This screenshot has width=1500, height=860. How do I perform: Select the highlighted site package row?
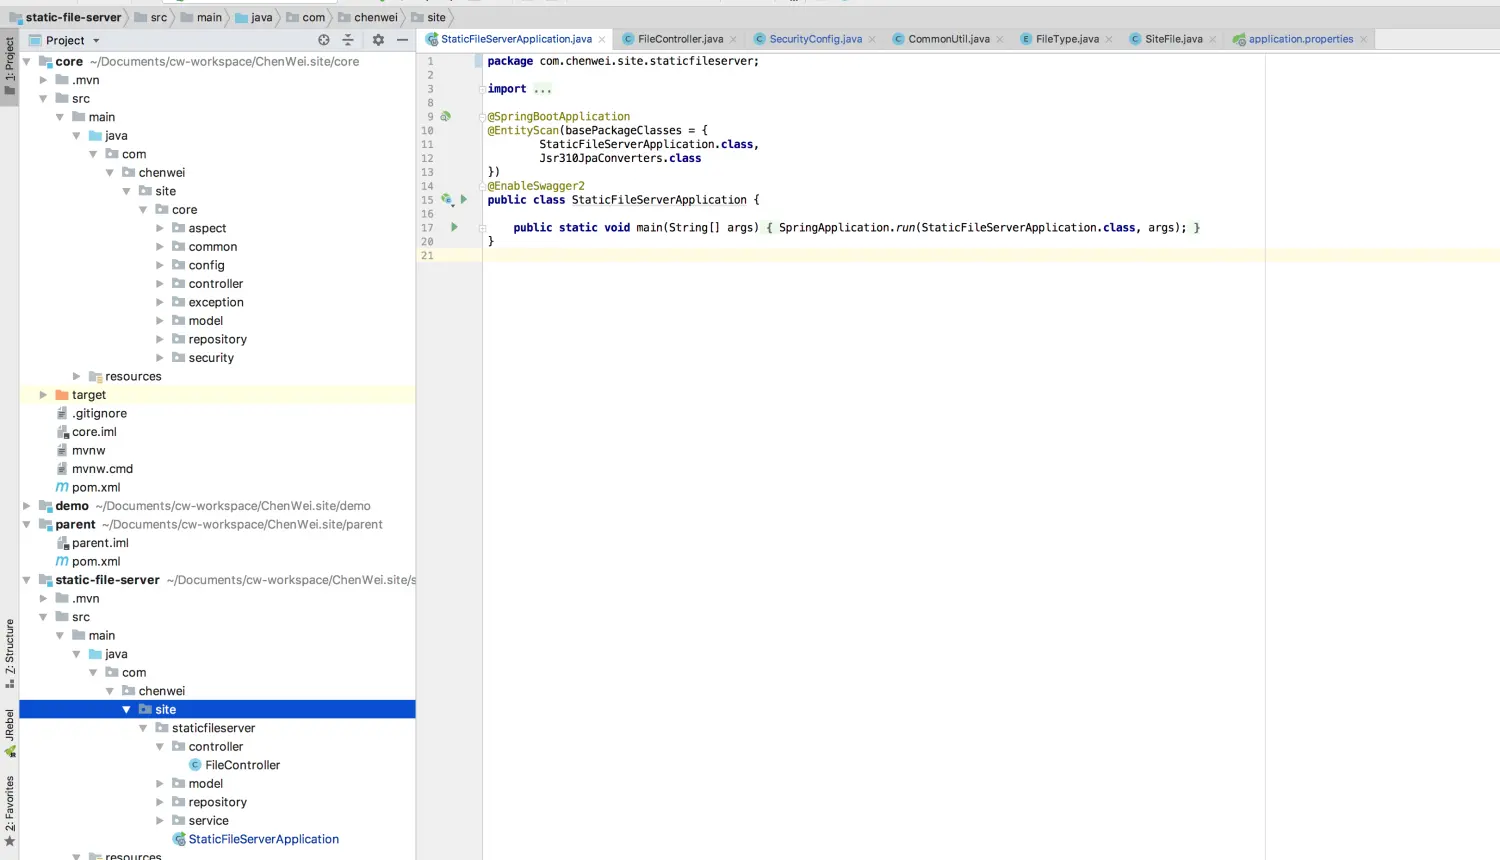[217, 709]
